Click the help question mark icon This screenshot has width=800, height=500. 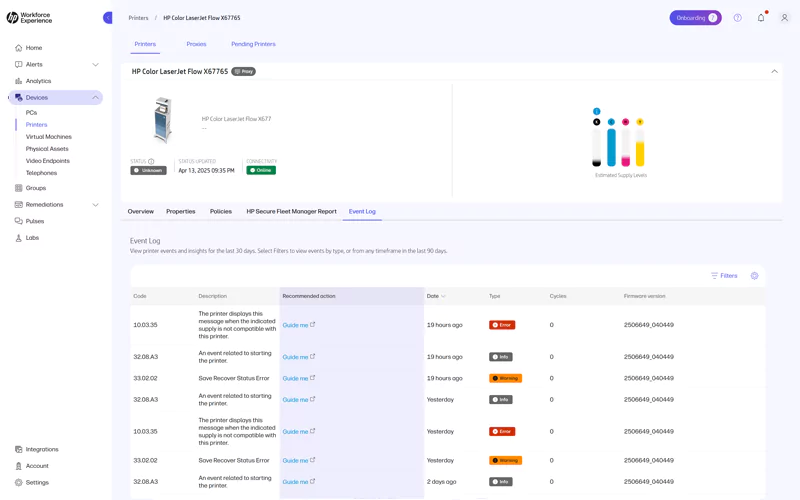click(x=737, y=18)
